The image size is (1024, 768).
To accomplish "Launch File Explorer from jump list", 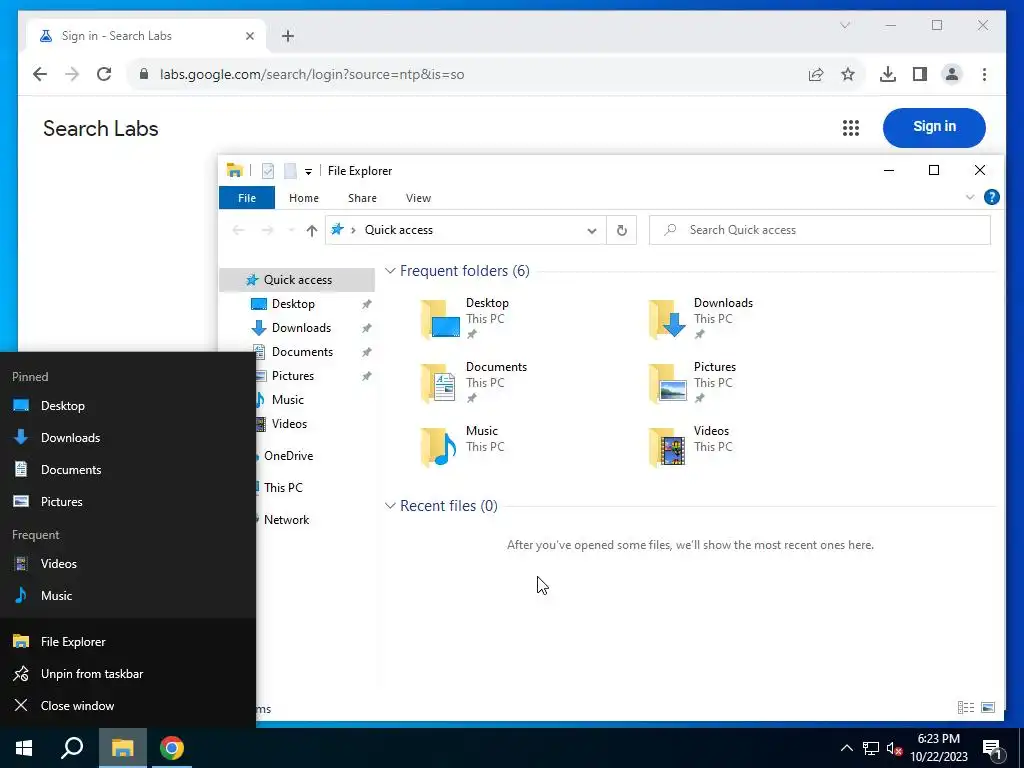I will (128, 642).
